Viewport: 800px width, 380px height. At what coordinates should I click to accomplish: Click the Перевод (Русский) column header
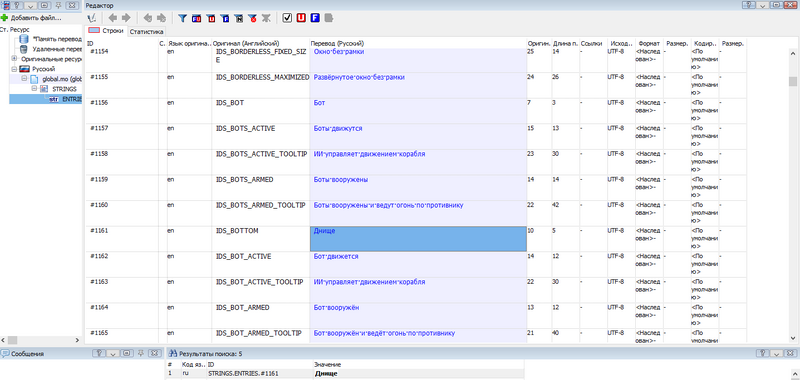point(418,44)
